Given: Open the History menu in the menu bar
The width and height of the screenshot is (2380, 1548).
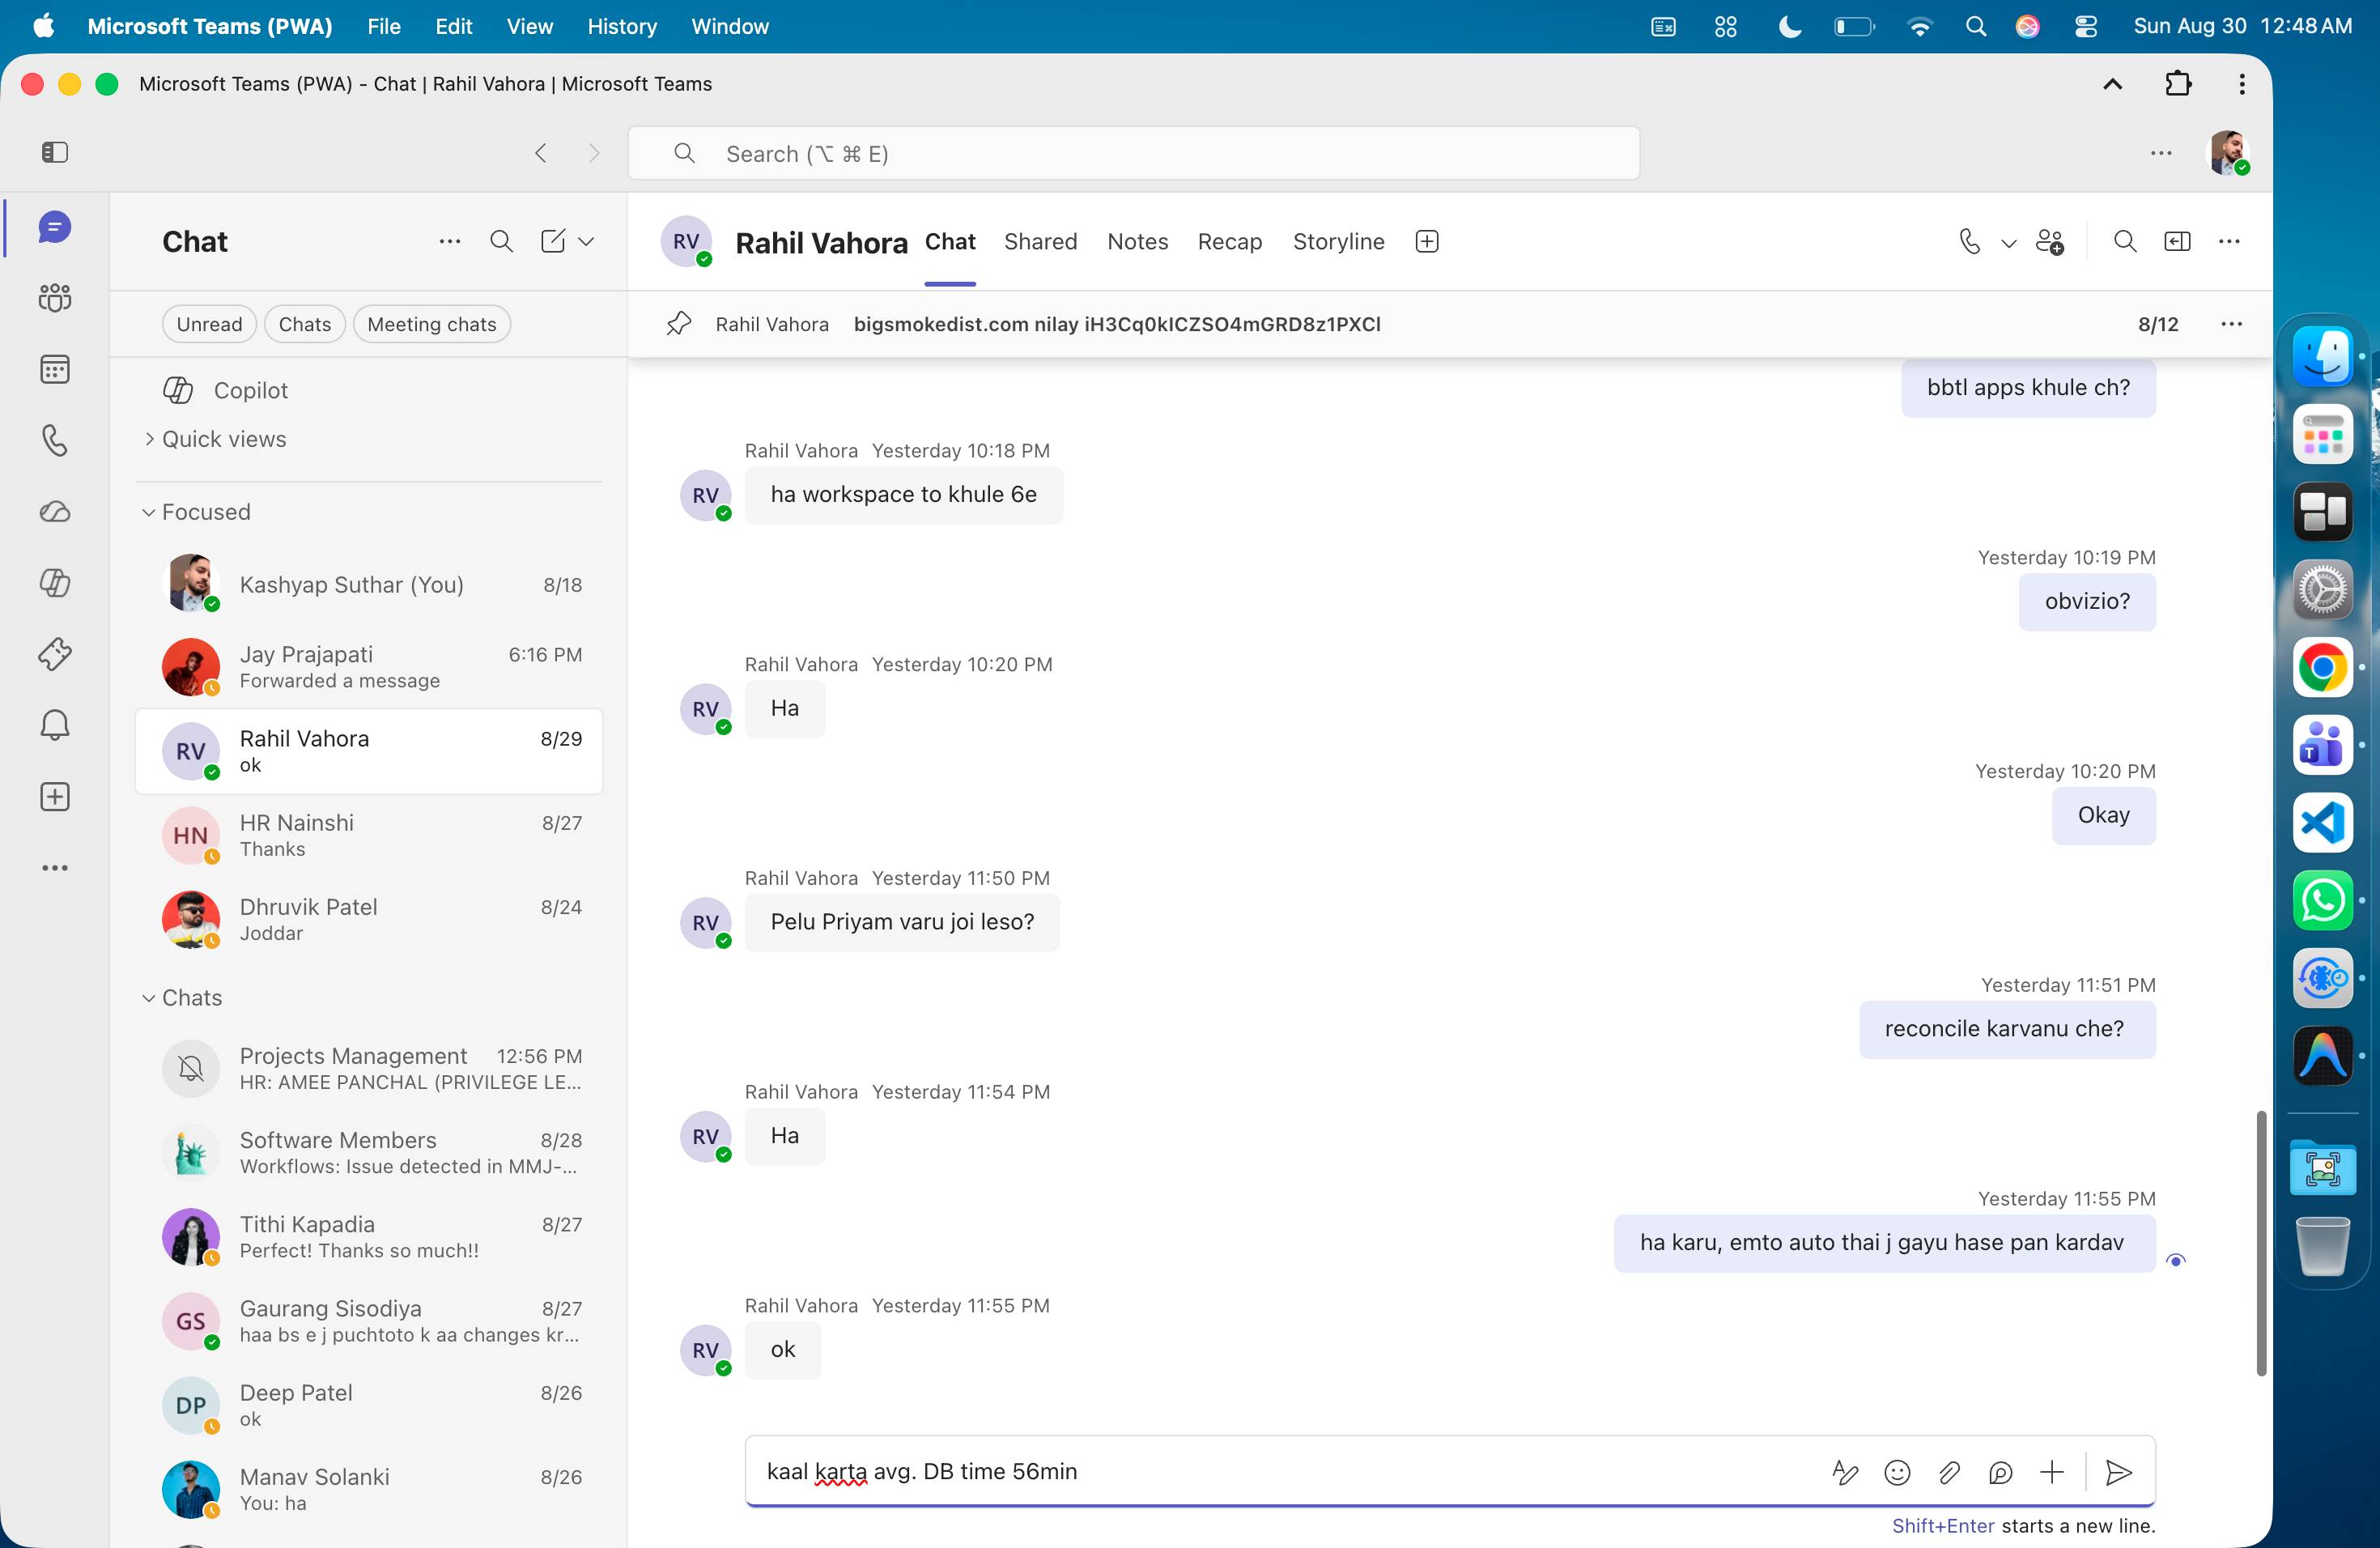Looking at the screenshot, I should click(x=621, y=26).
